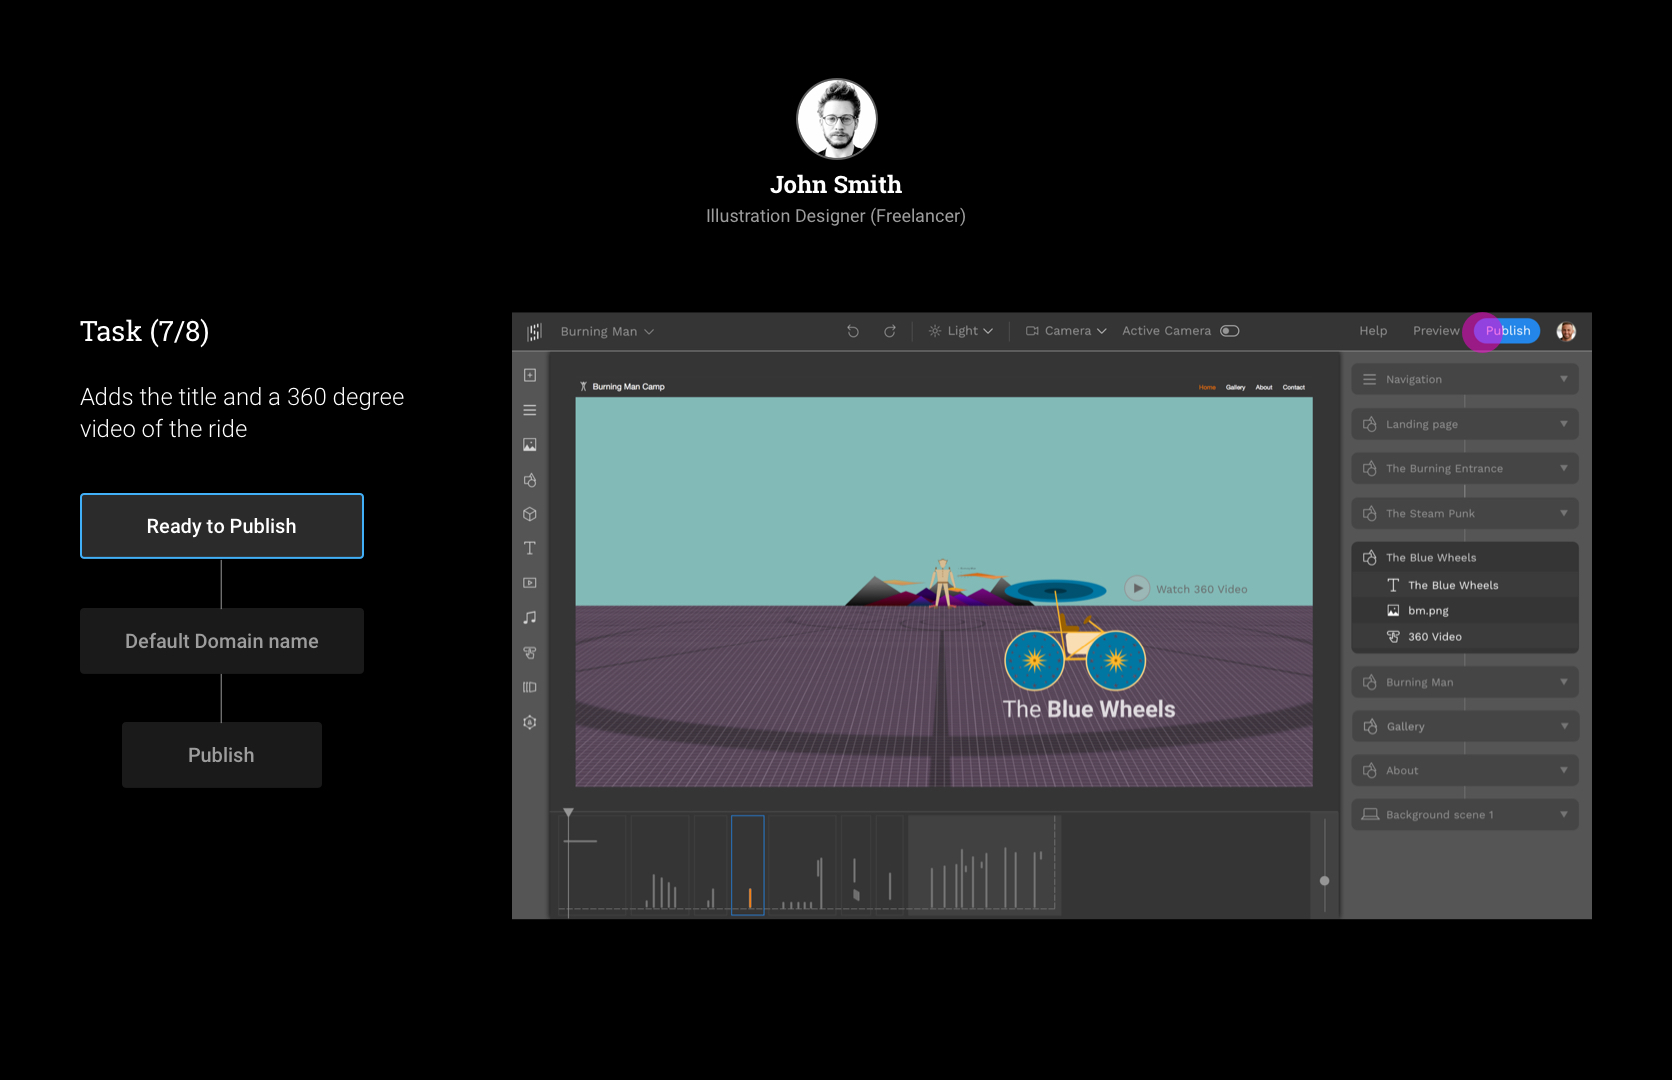This screenshot has height=1081, width=1672.
Task: Select the image tool in left sidebar
Action: coord(530,445)
